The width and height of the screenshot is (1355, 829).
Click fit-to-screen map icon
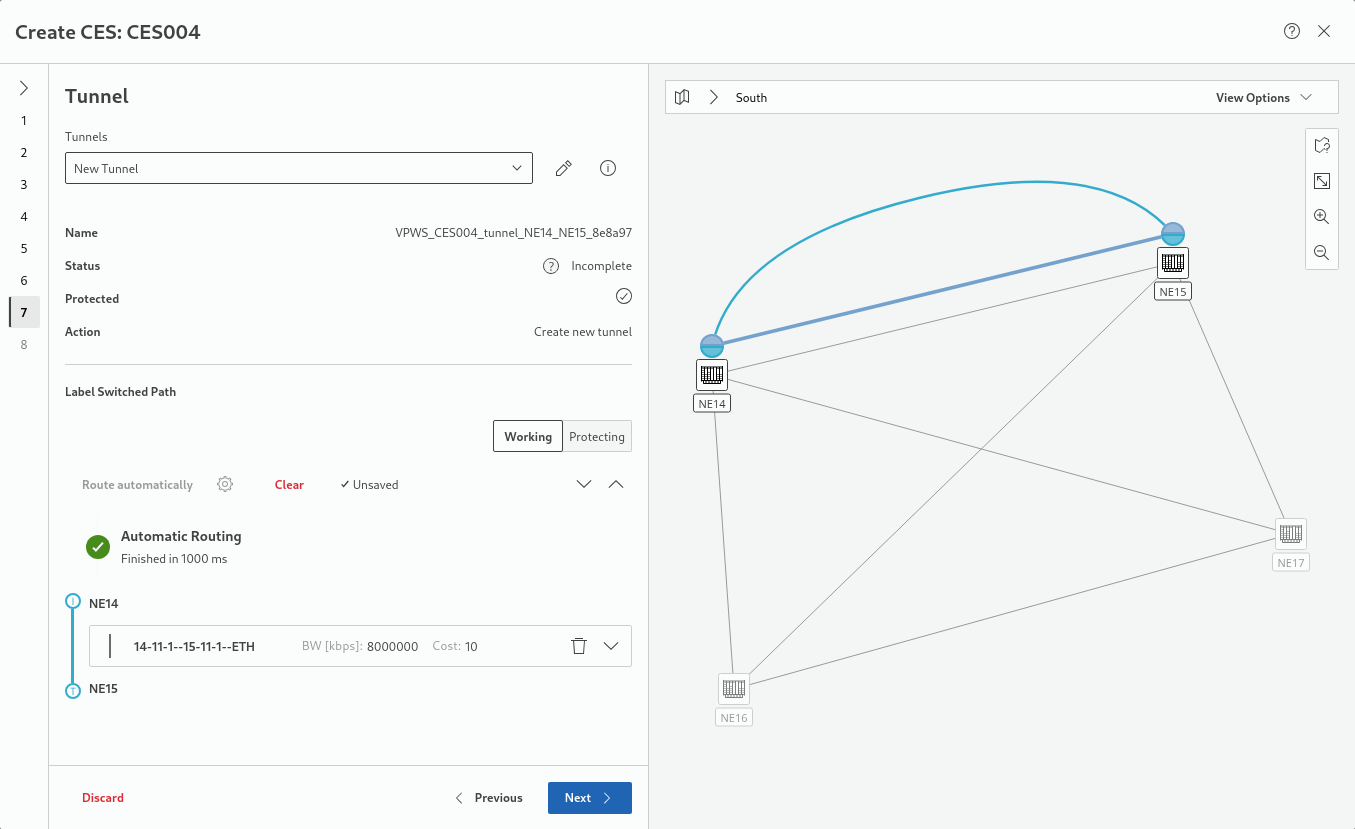1321,181
